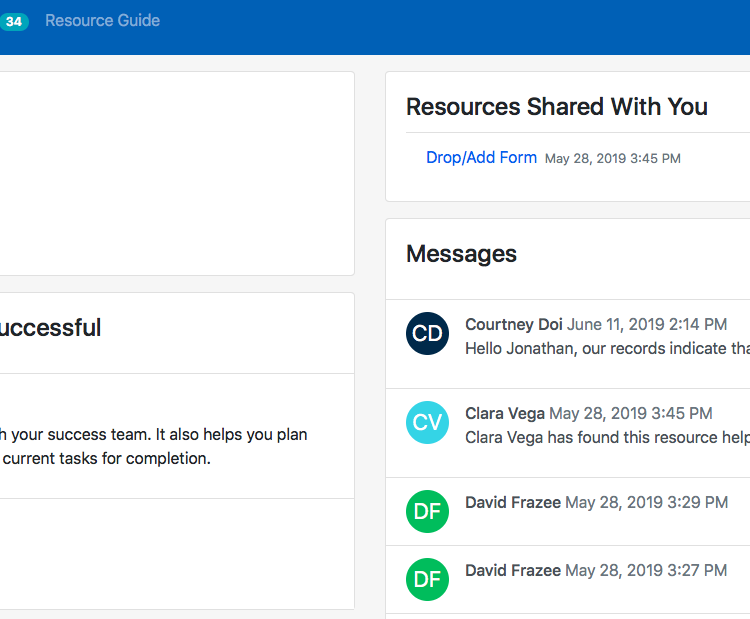Click David Frazee name on 3:27 PM message
Viewport: 750px width, 619px height.
[x=513, y=570]
